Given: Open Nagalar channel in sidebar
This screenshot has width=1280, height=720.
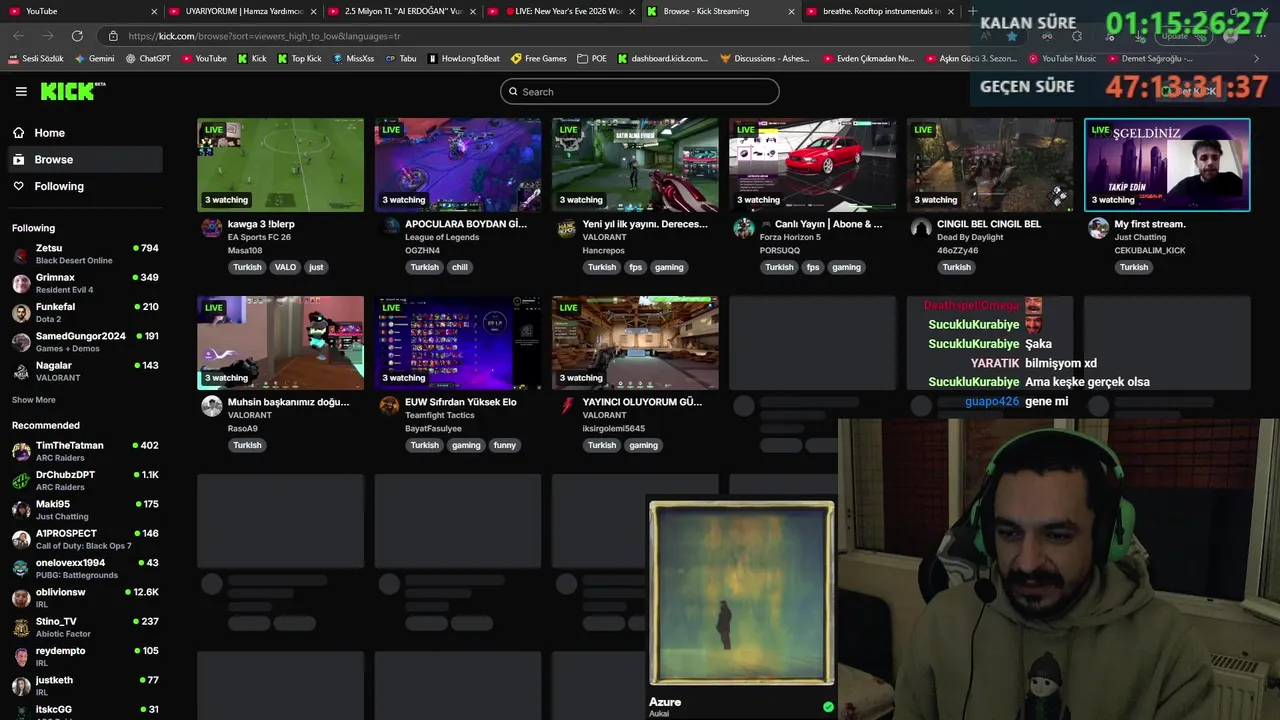Looking at the screenshot, I should coord(85,371).
